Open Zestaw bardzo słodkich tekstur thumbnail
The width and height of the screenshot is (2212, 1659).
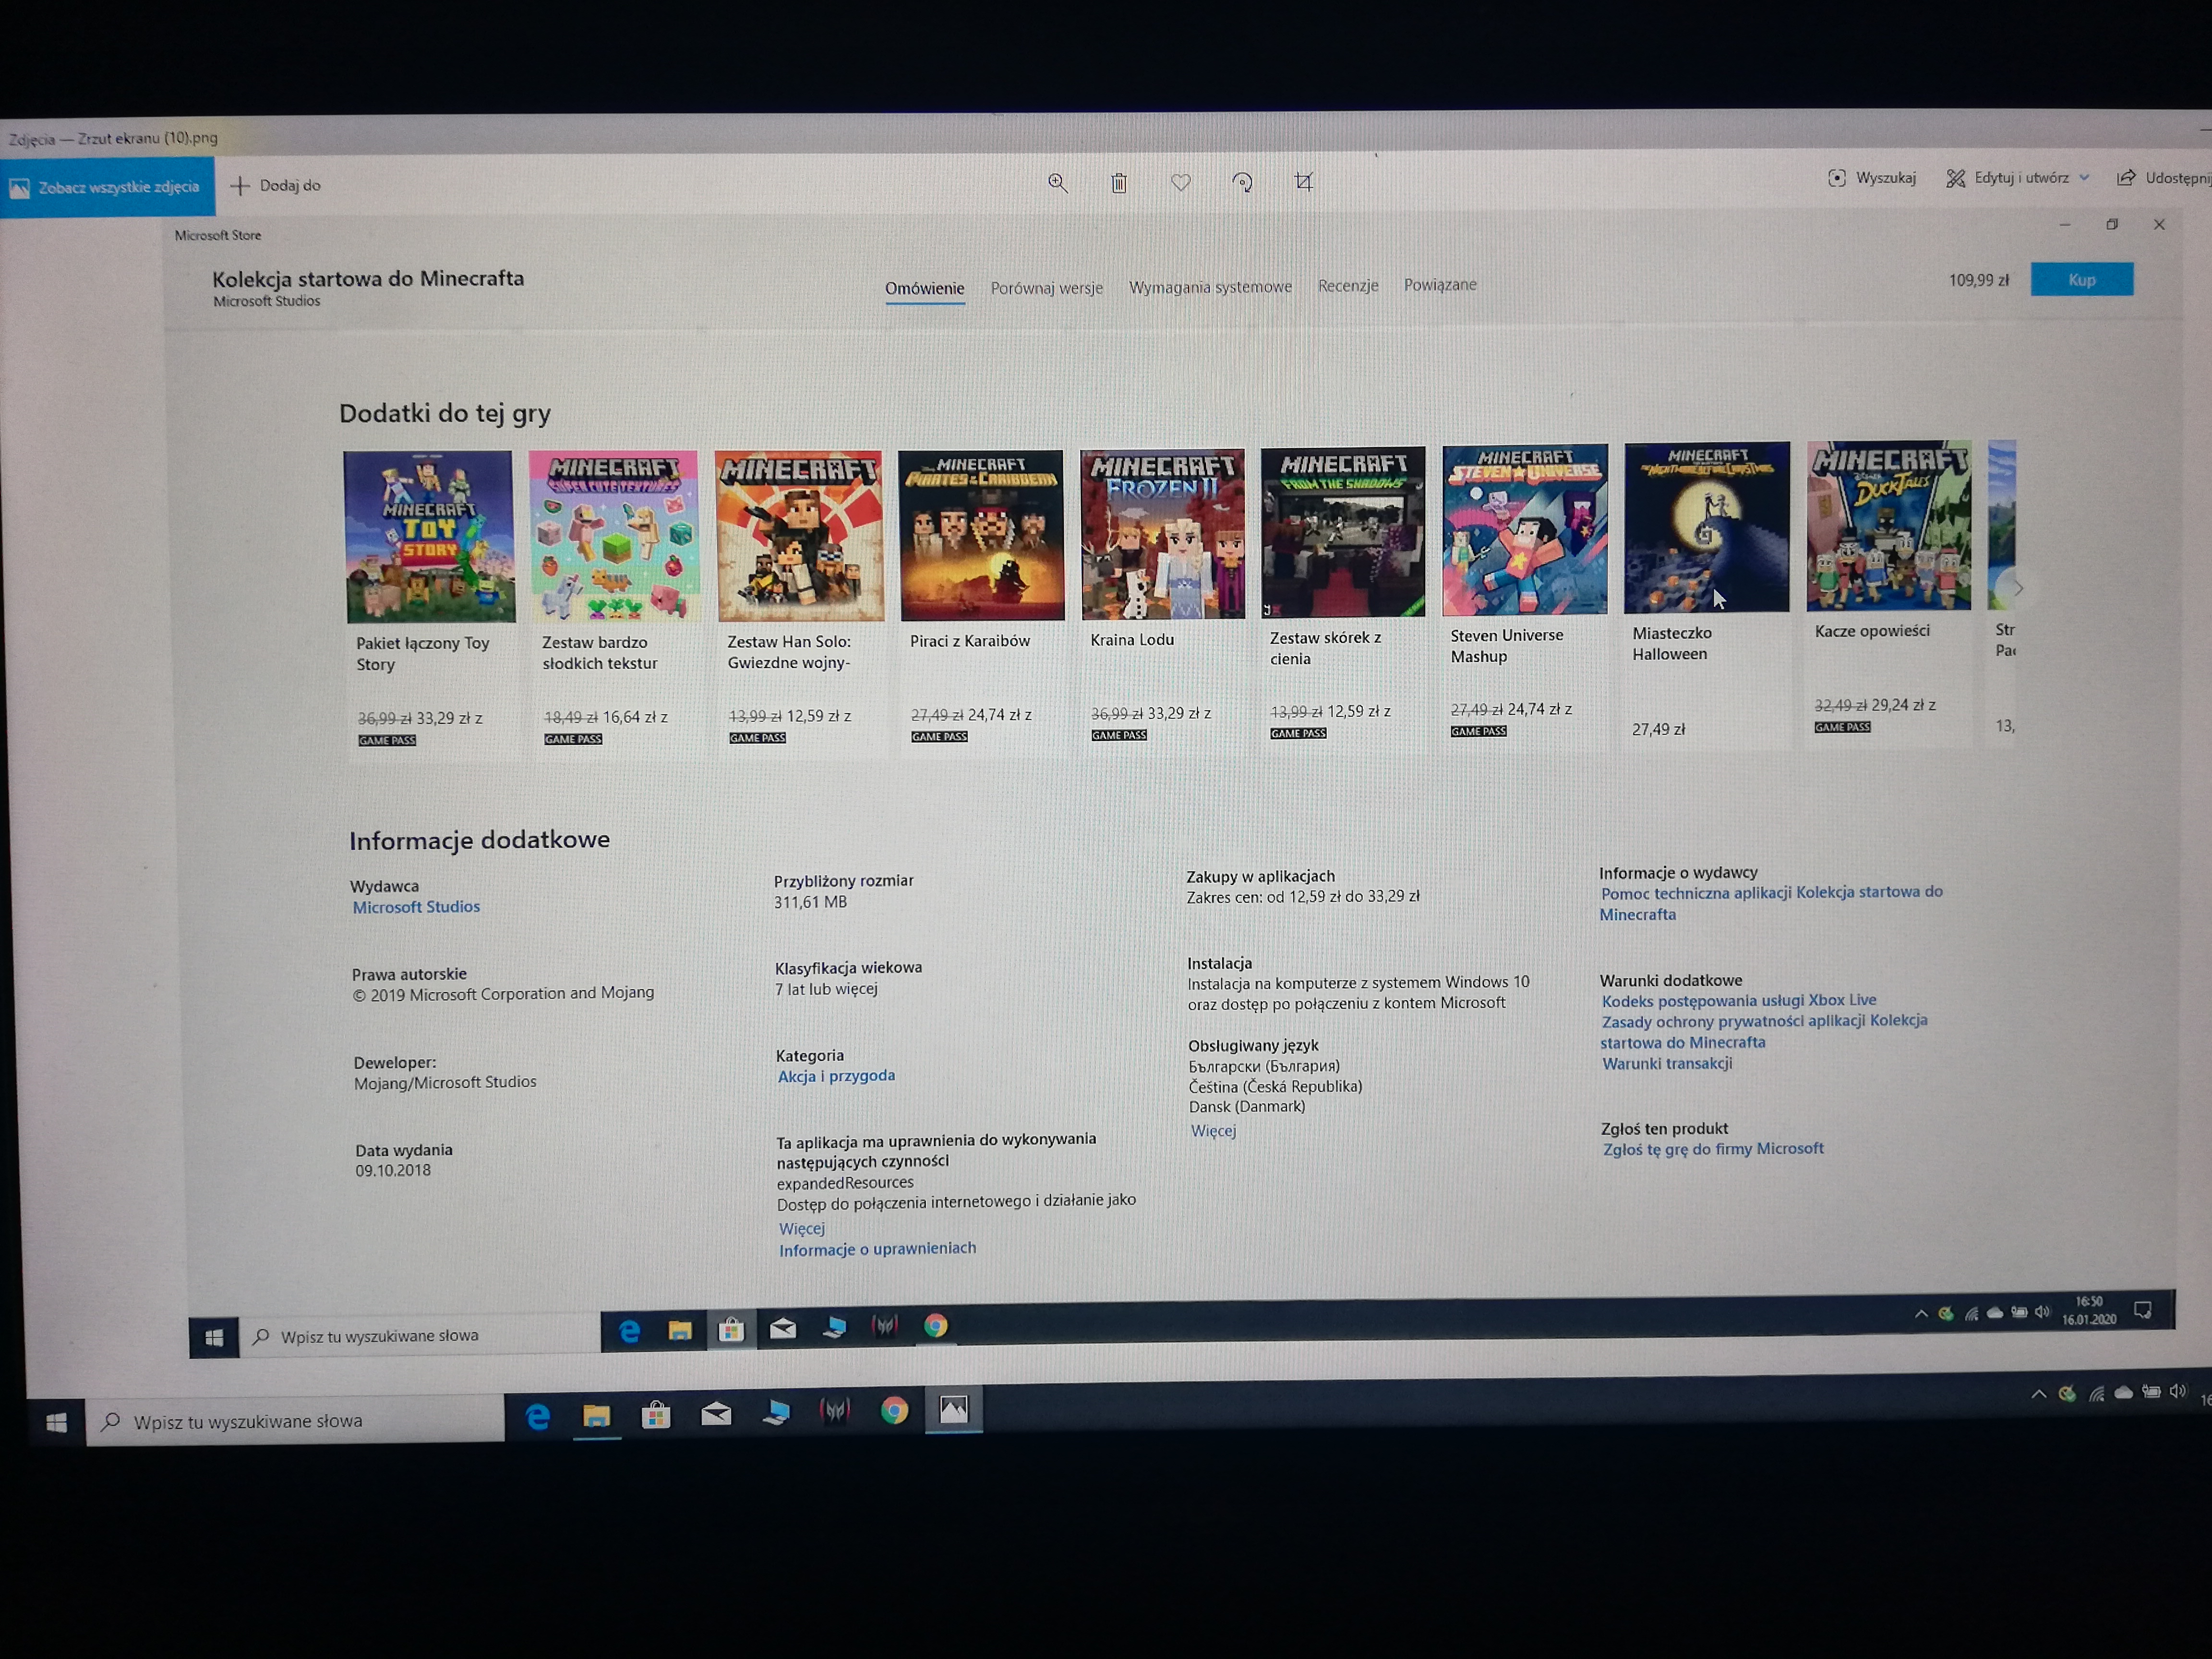click(614, 535)
